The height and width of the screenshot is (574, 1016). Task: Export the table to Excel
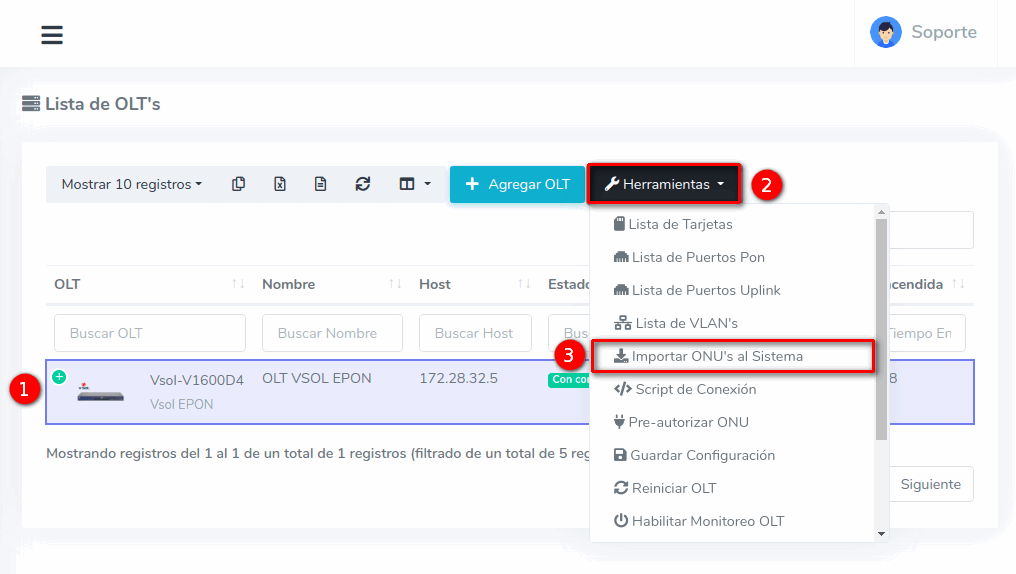click(x=280, y=184)
